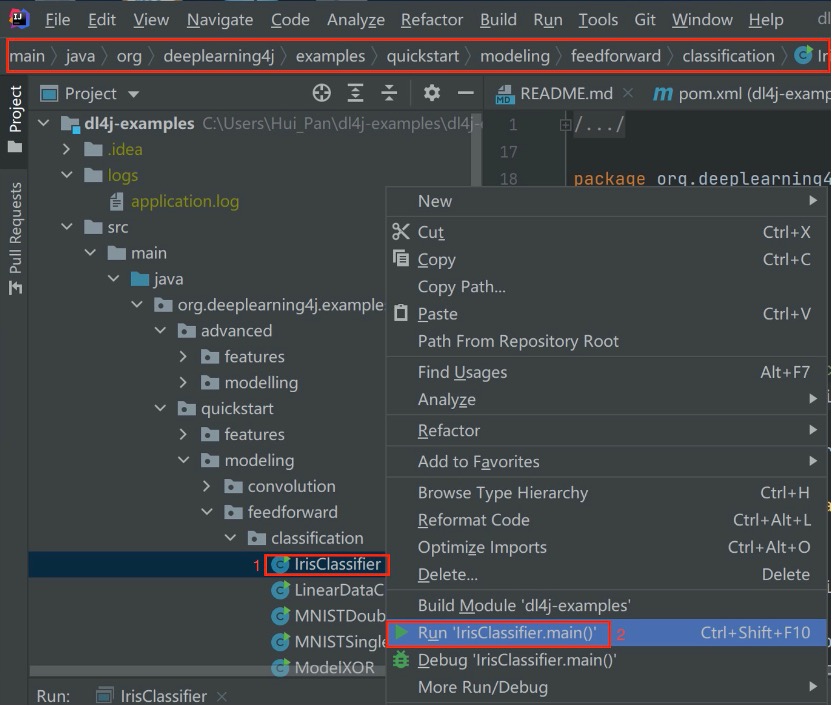Screen dimensions: 832x706
Task: Click the Project tree horizontal scrollbar
Action: 207,672
